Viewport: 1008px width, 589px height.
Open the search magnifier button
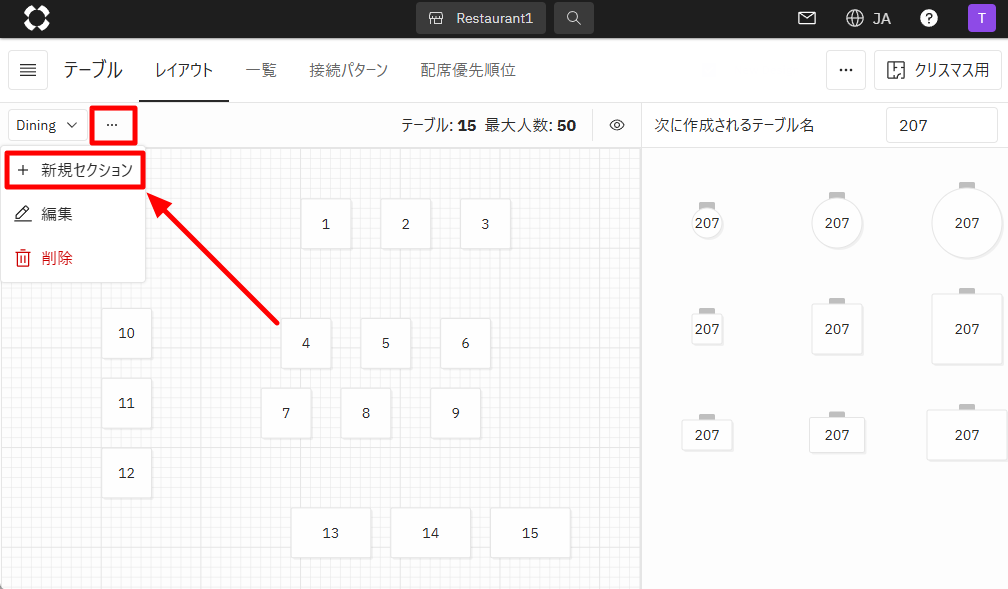pyautogui.click(x=573, y=18)
